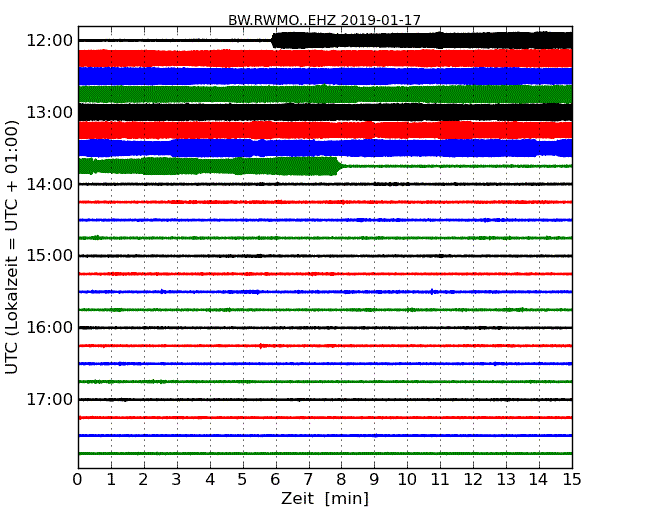The width and height of the screenshot is (650, 520).
Task: Click the 15:00 time label
Action: tap(49, 256)
